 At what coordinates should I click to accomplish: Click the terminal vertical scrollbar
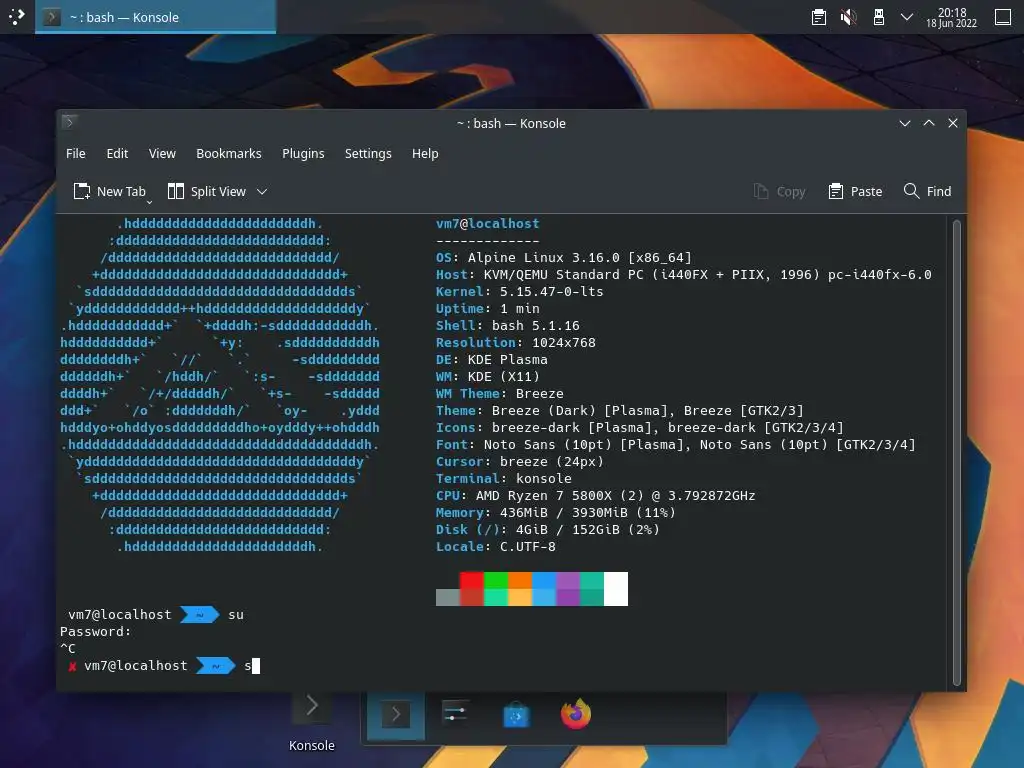click(957, 453)
